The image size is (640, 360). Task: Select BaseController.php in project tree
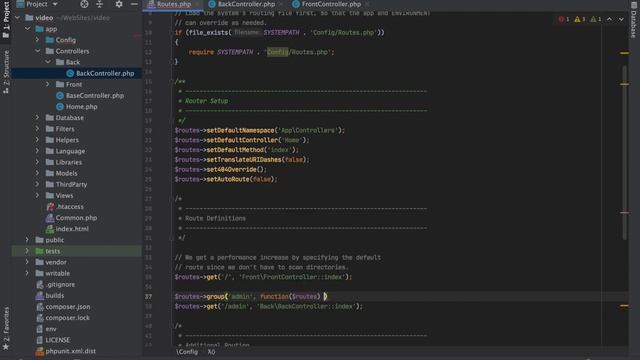point(95,96)
